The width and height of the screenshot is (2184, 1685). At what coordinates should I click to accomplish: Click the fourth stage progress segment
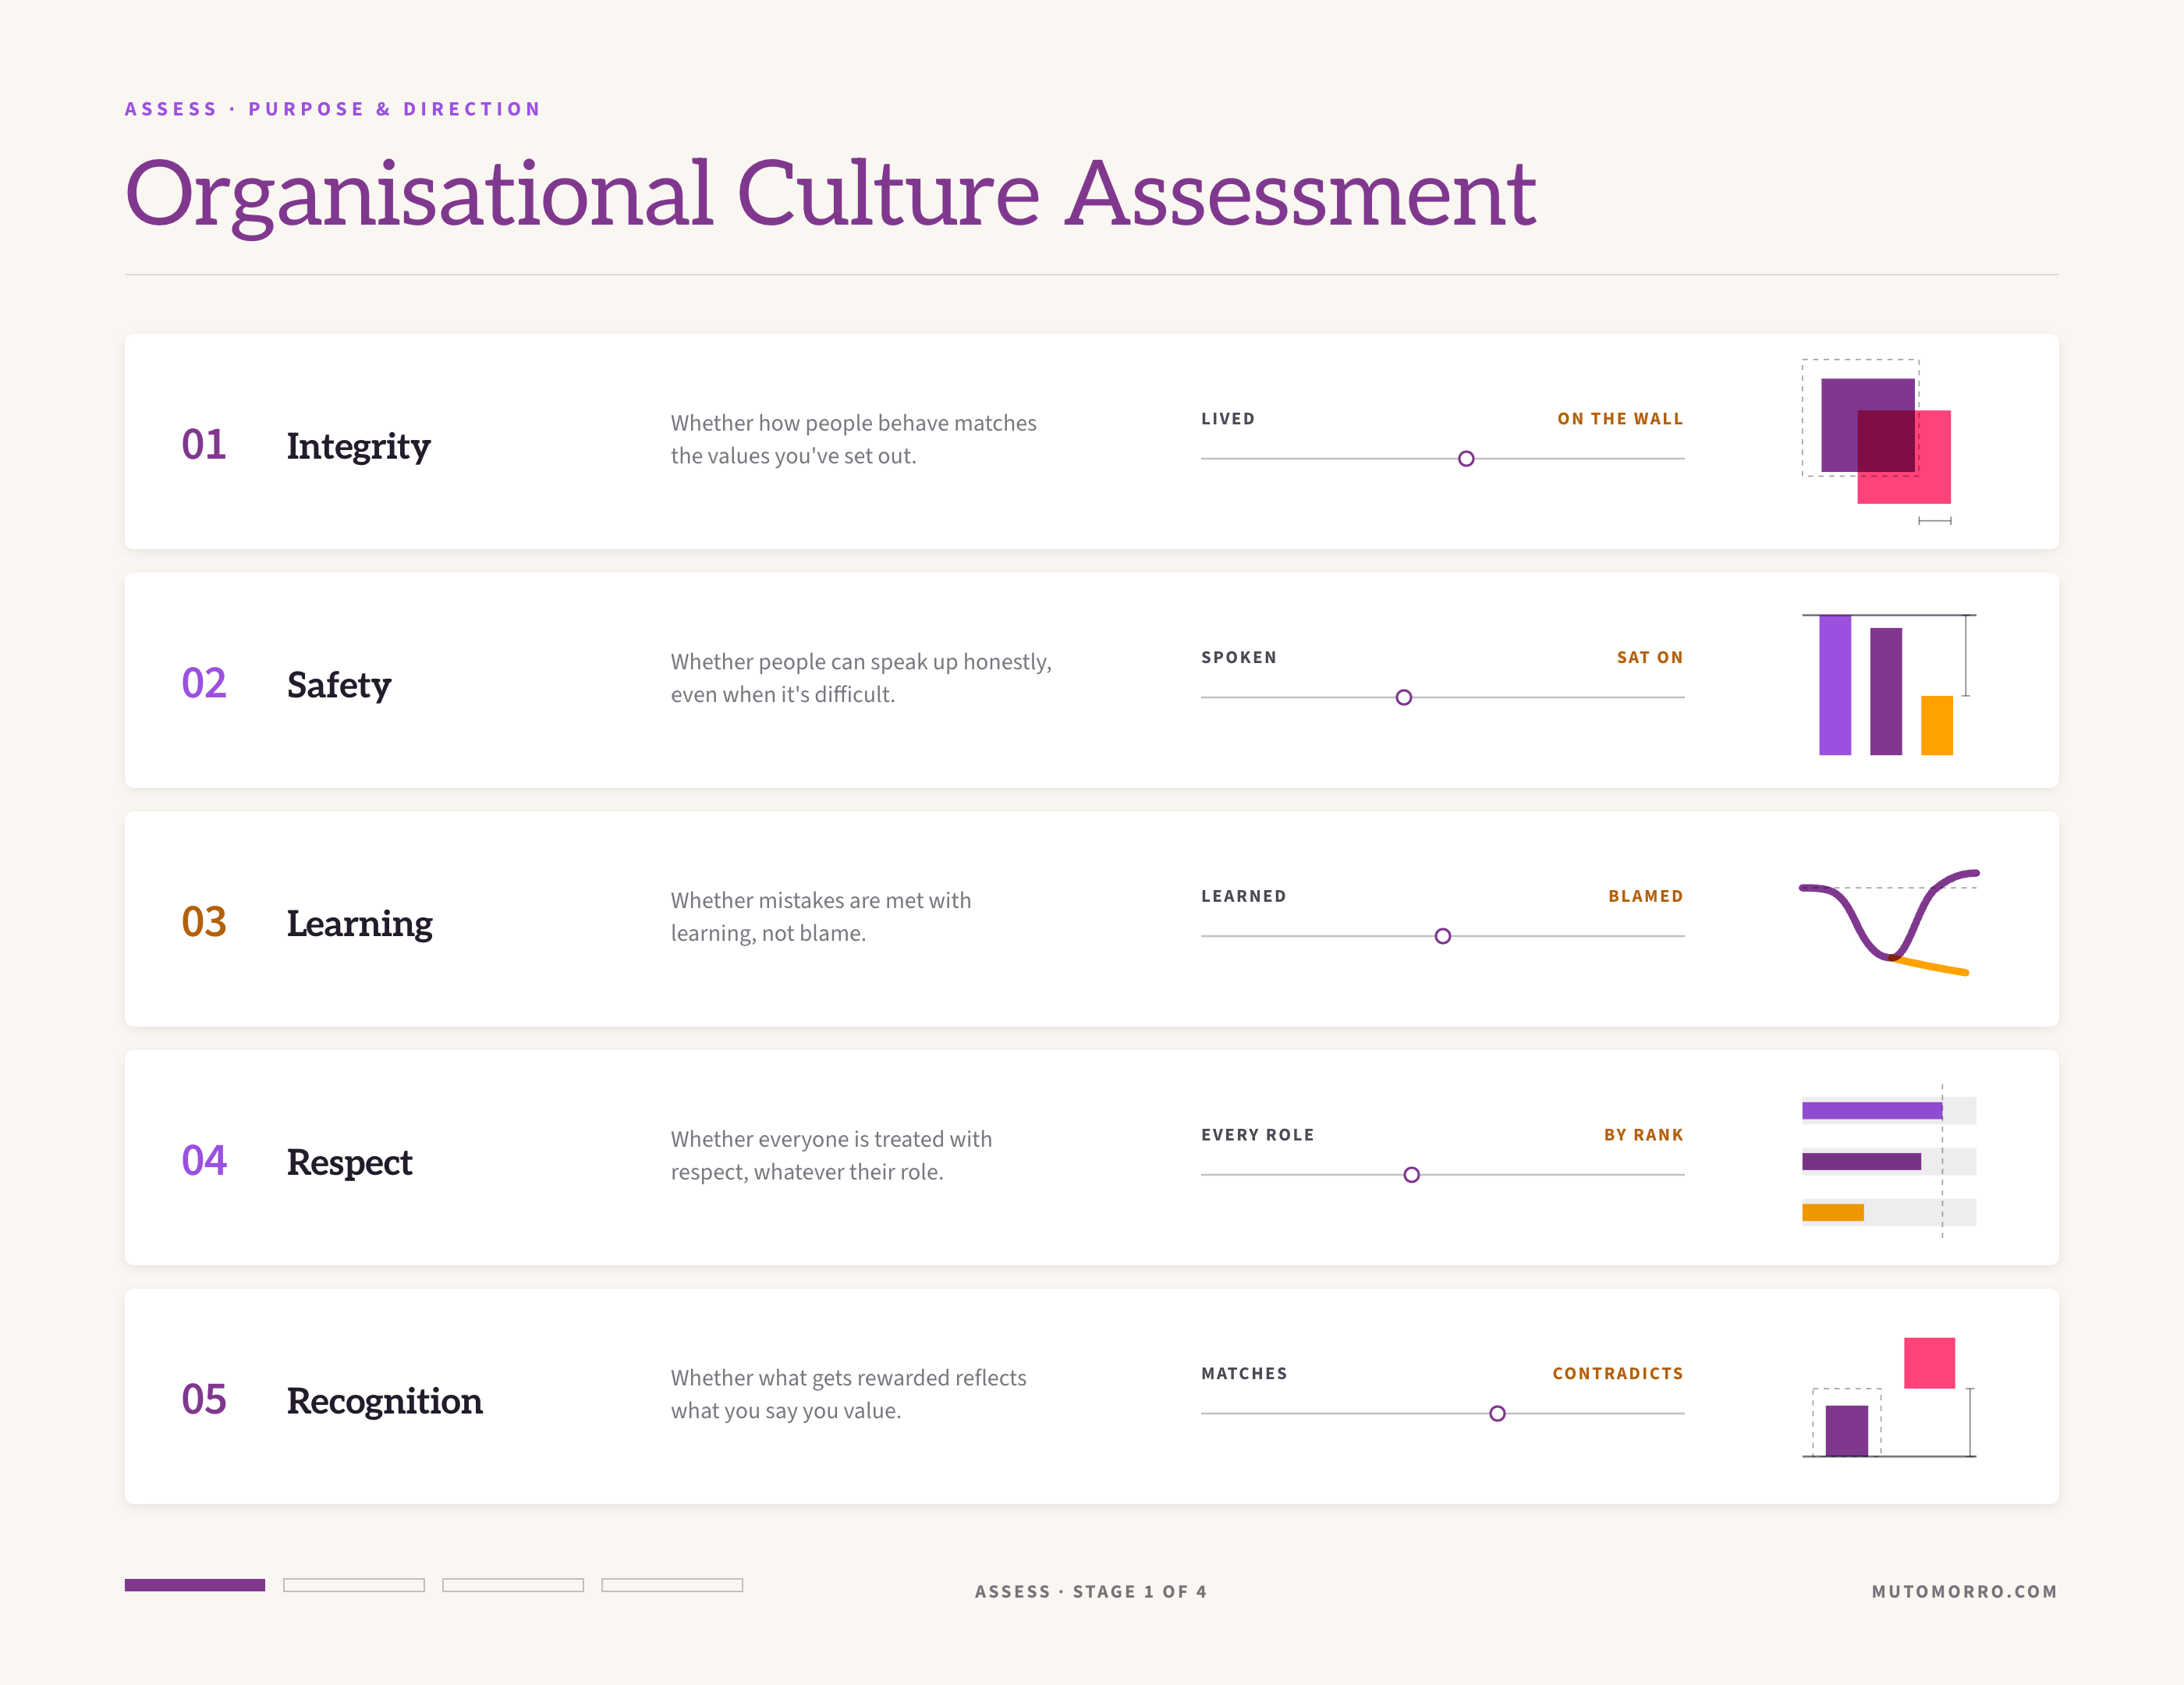[x=672, y=1585]
